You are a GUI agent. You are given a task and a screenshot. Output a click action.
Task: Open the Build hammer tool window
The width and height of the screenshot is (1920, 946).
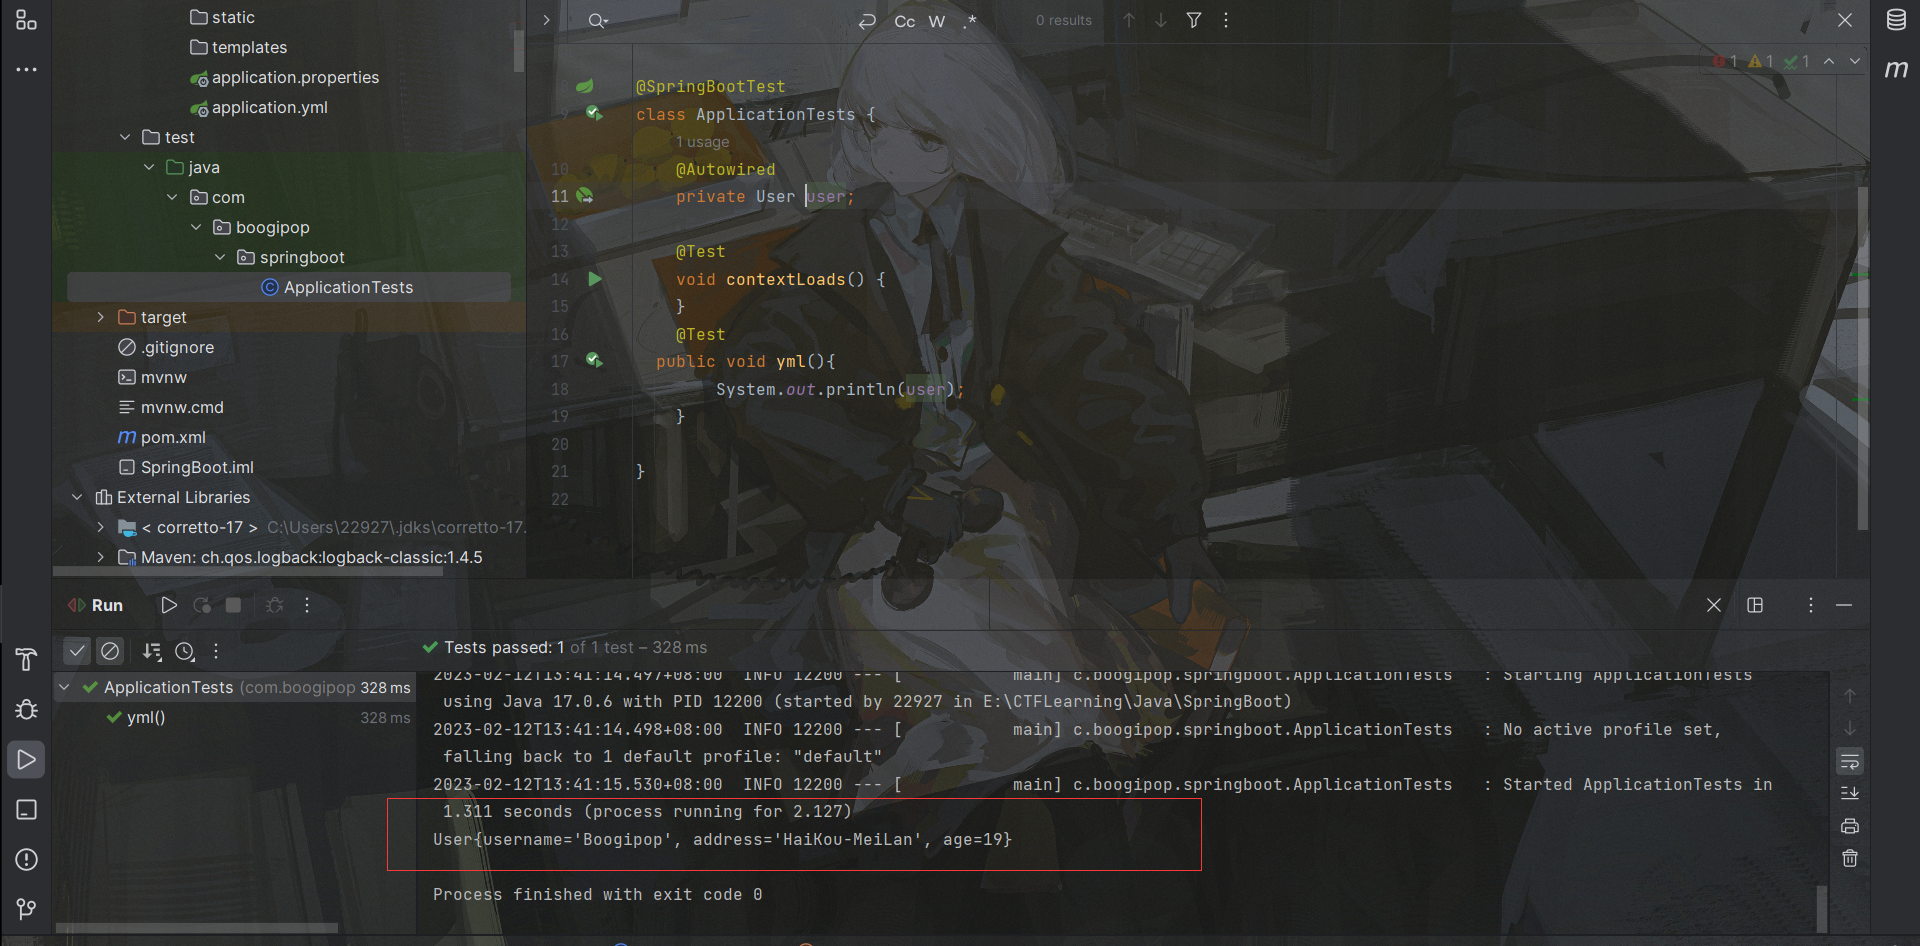(26, 659)
